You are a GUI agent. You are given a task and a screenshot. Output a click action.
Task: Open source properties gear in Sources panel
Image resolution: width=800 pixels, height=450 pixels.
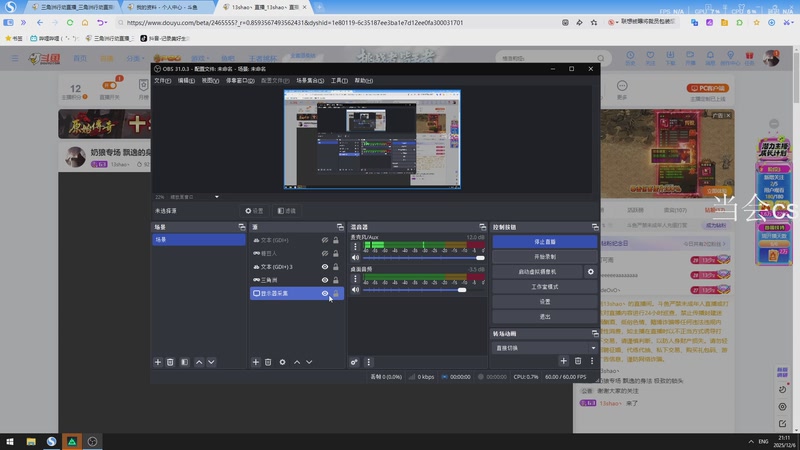point(282,362)
